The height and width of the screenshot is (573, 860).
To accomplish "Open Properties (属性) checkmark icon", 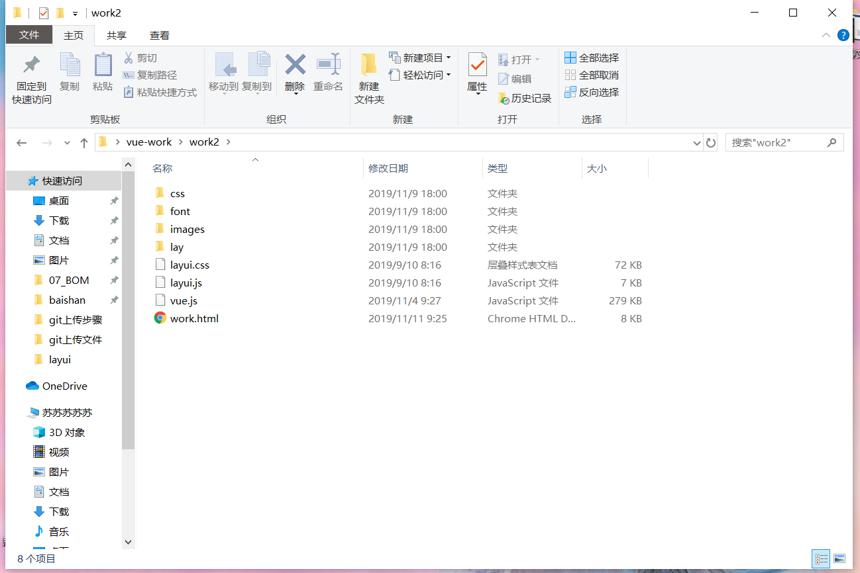I will point(477,65).
